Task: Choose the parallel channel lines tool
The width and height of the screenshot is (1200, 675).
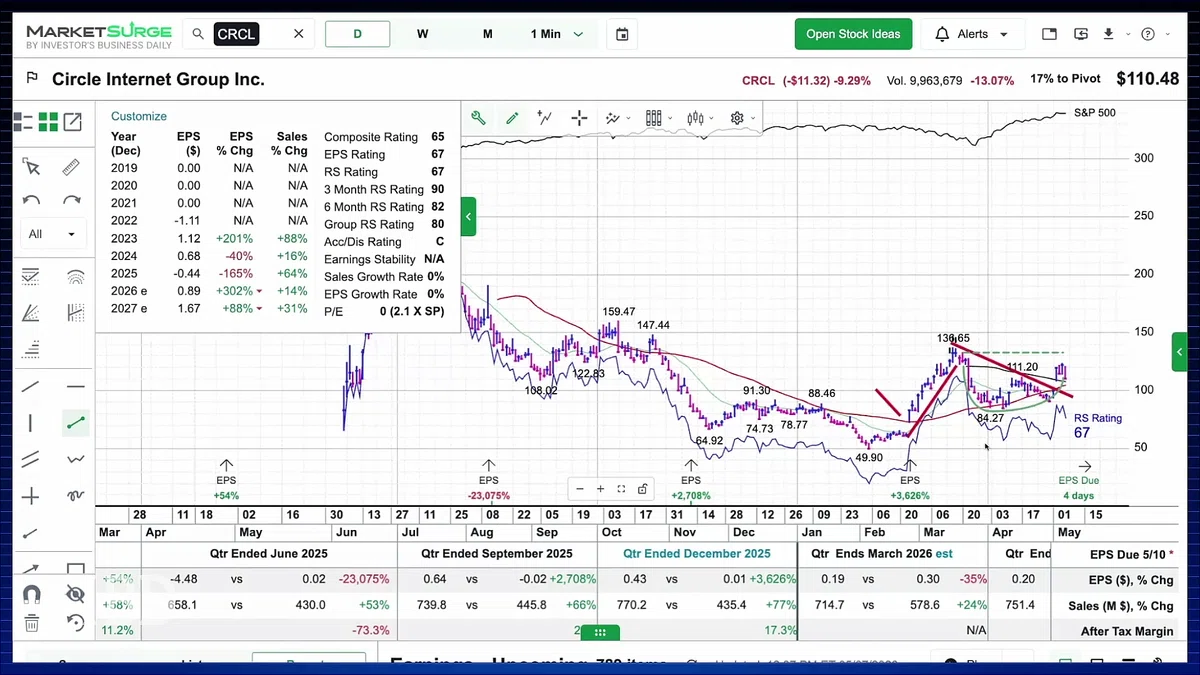Action: pyautogui.click(x=31, y=459)
